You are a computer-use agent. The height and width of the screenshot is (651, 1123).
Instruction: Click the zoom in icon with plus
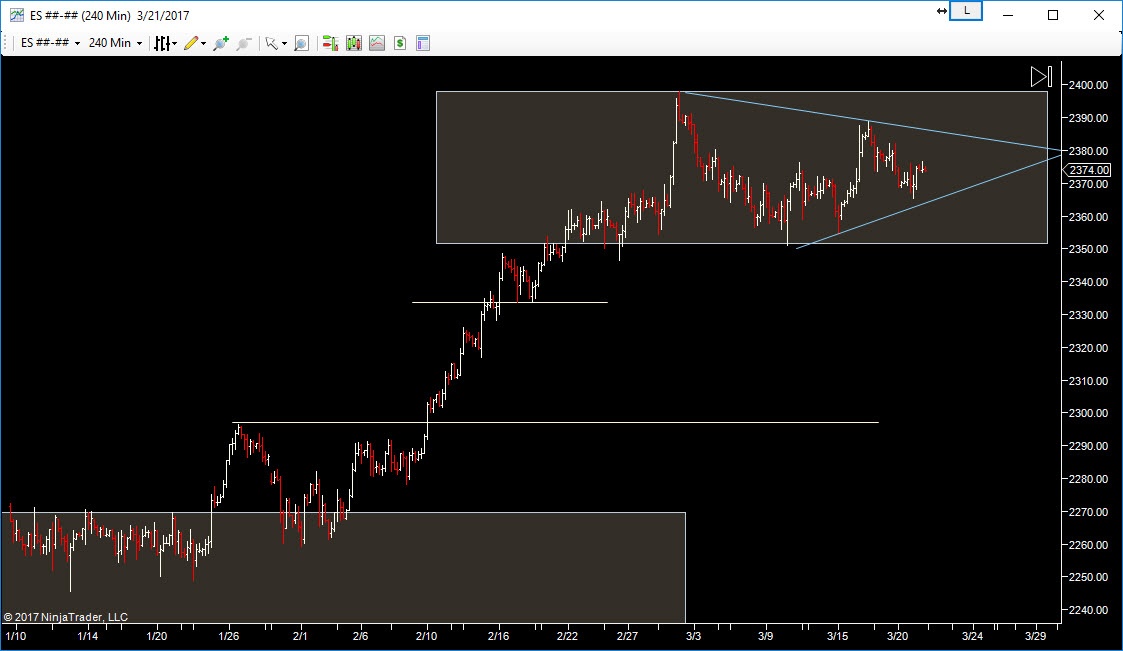coord(220,43)
